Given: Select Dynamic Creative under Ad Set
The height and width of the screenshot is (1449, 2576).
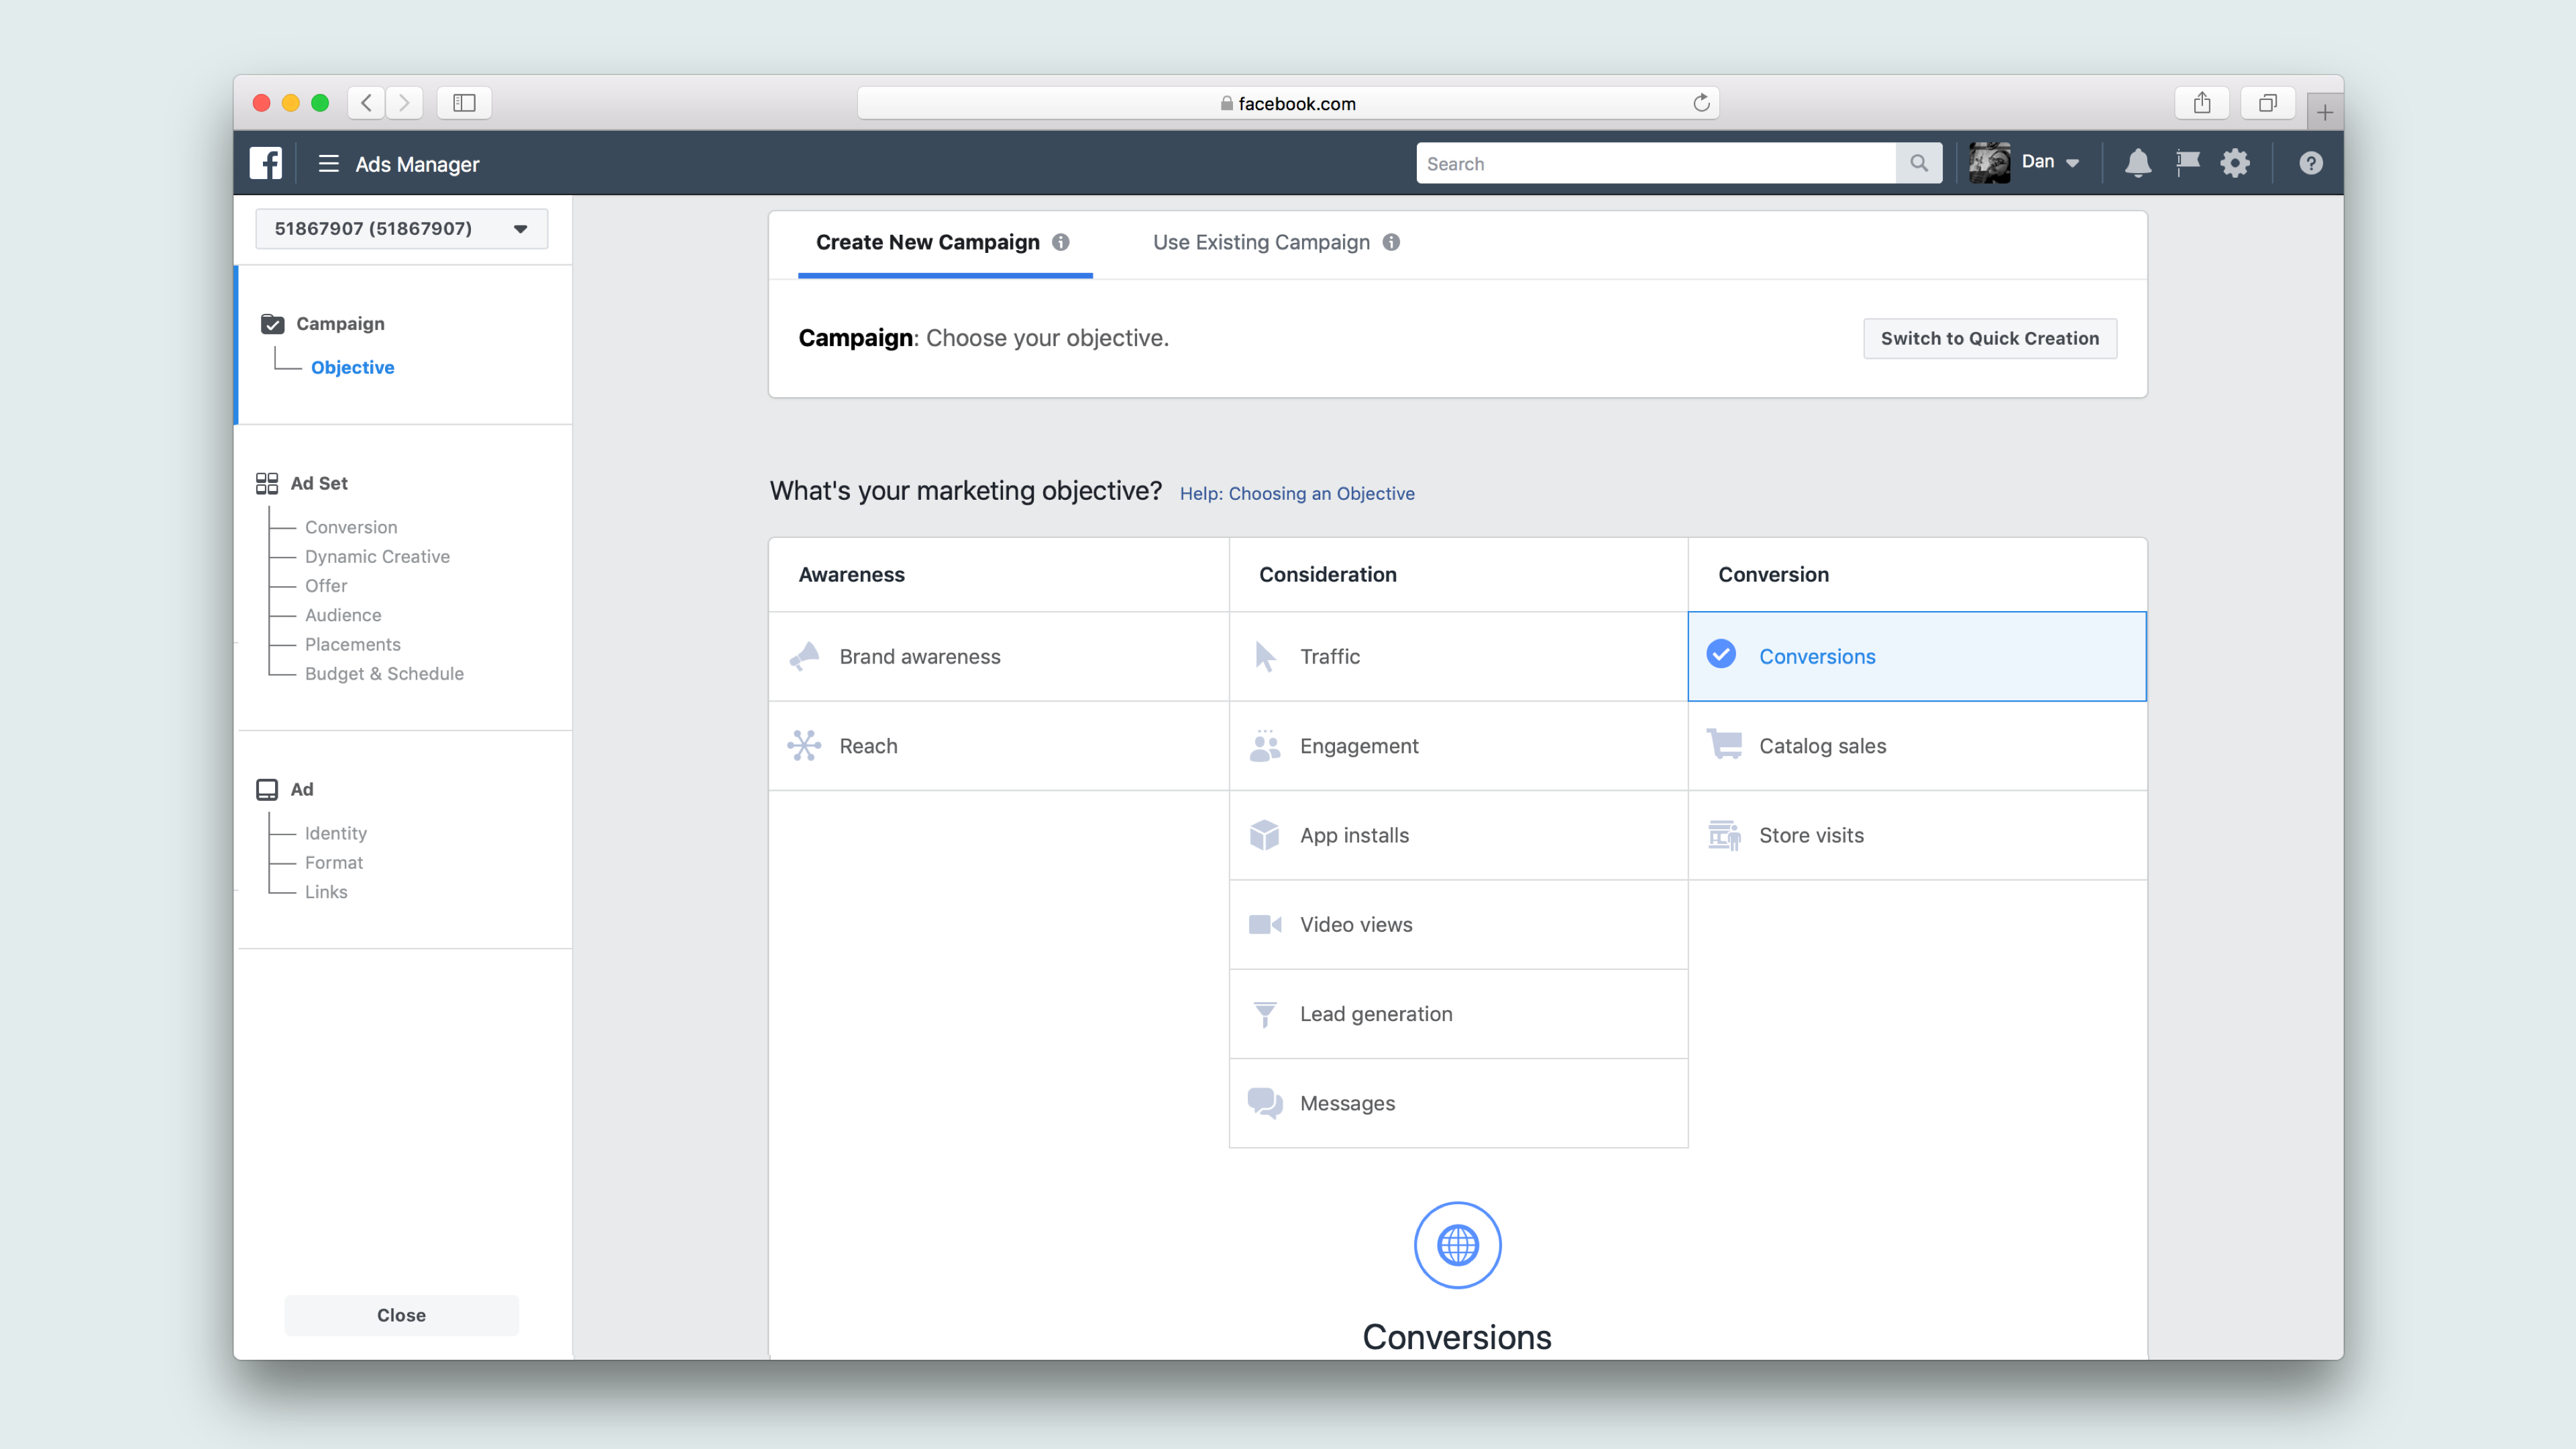Looking at the screenshot, I should (x=377, y=556).
